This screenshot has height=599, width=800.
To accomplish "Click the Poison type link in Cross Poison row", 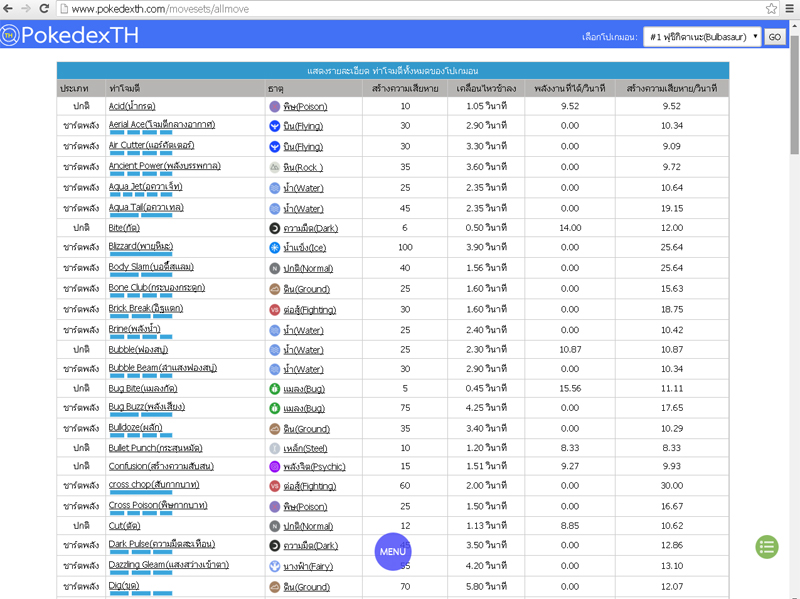I will pos(305,507).
